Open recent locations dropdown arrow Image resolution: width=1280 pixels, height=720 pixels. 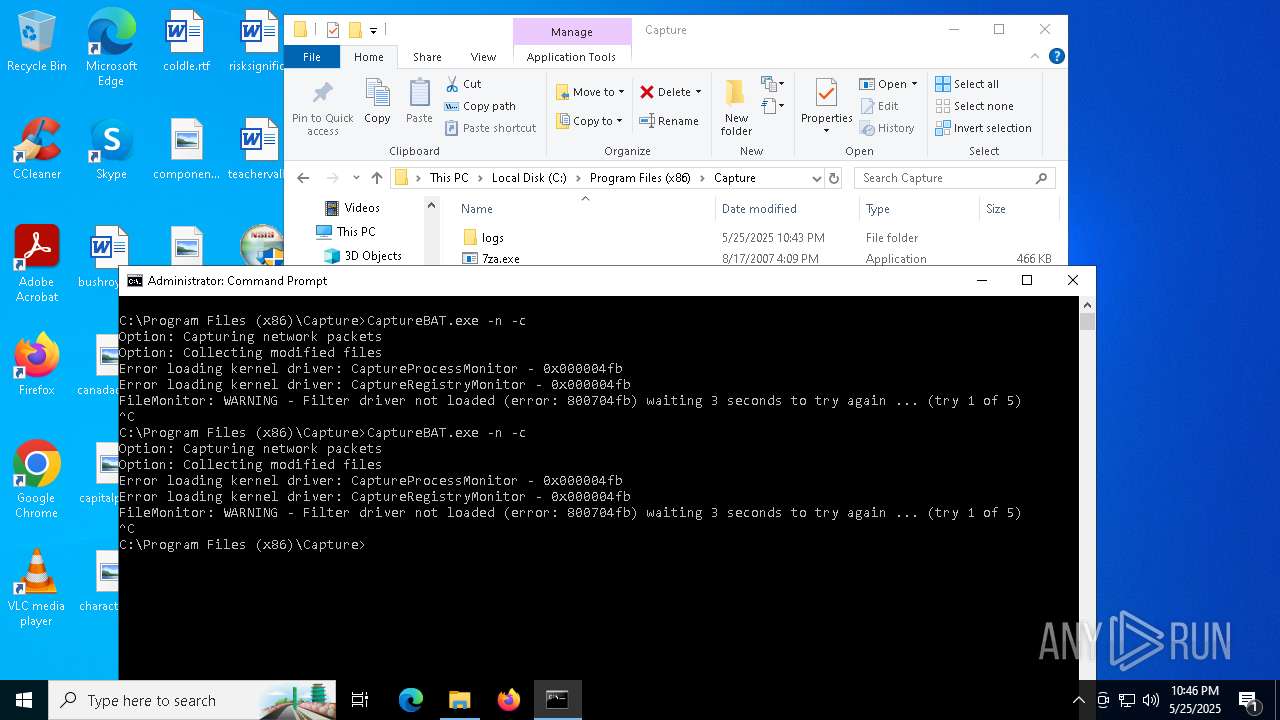tap(356, 178)
